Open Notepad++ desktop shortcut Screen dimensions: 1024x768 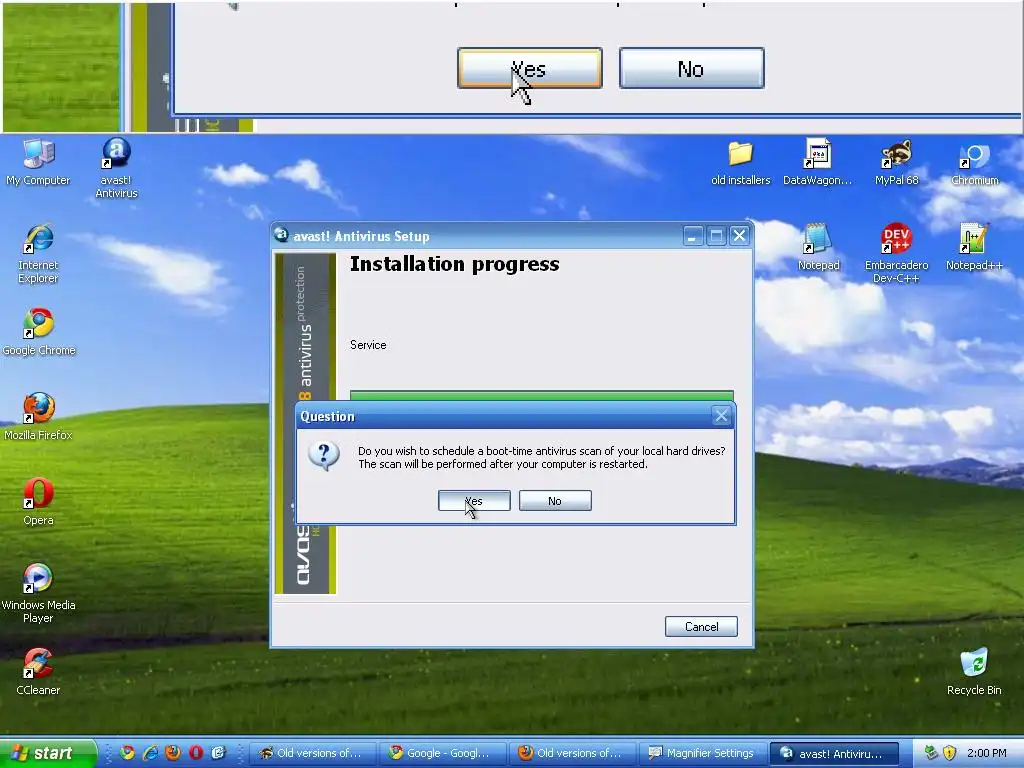pos(974,247)
